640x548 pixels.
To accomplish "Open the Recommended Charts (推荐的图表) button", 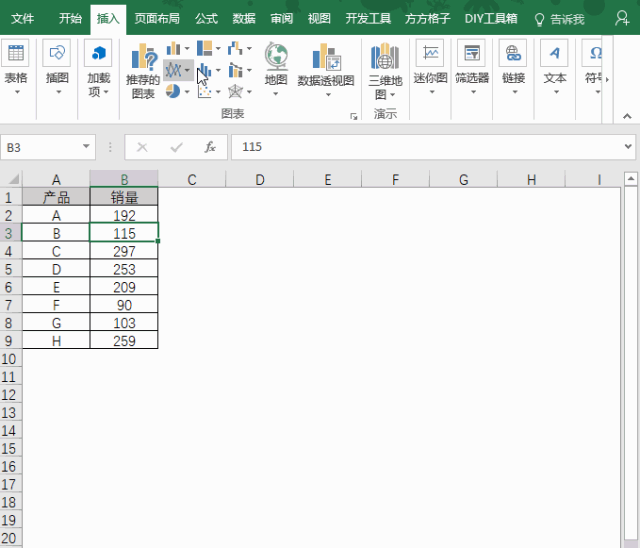I will click(x=143, y=70).
